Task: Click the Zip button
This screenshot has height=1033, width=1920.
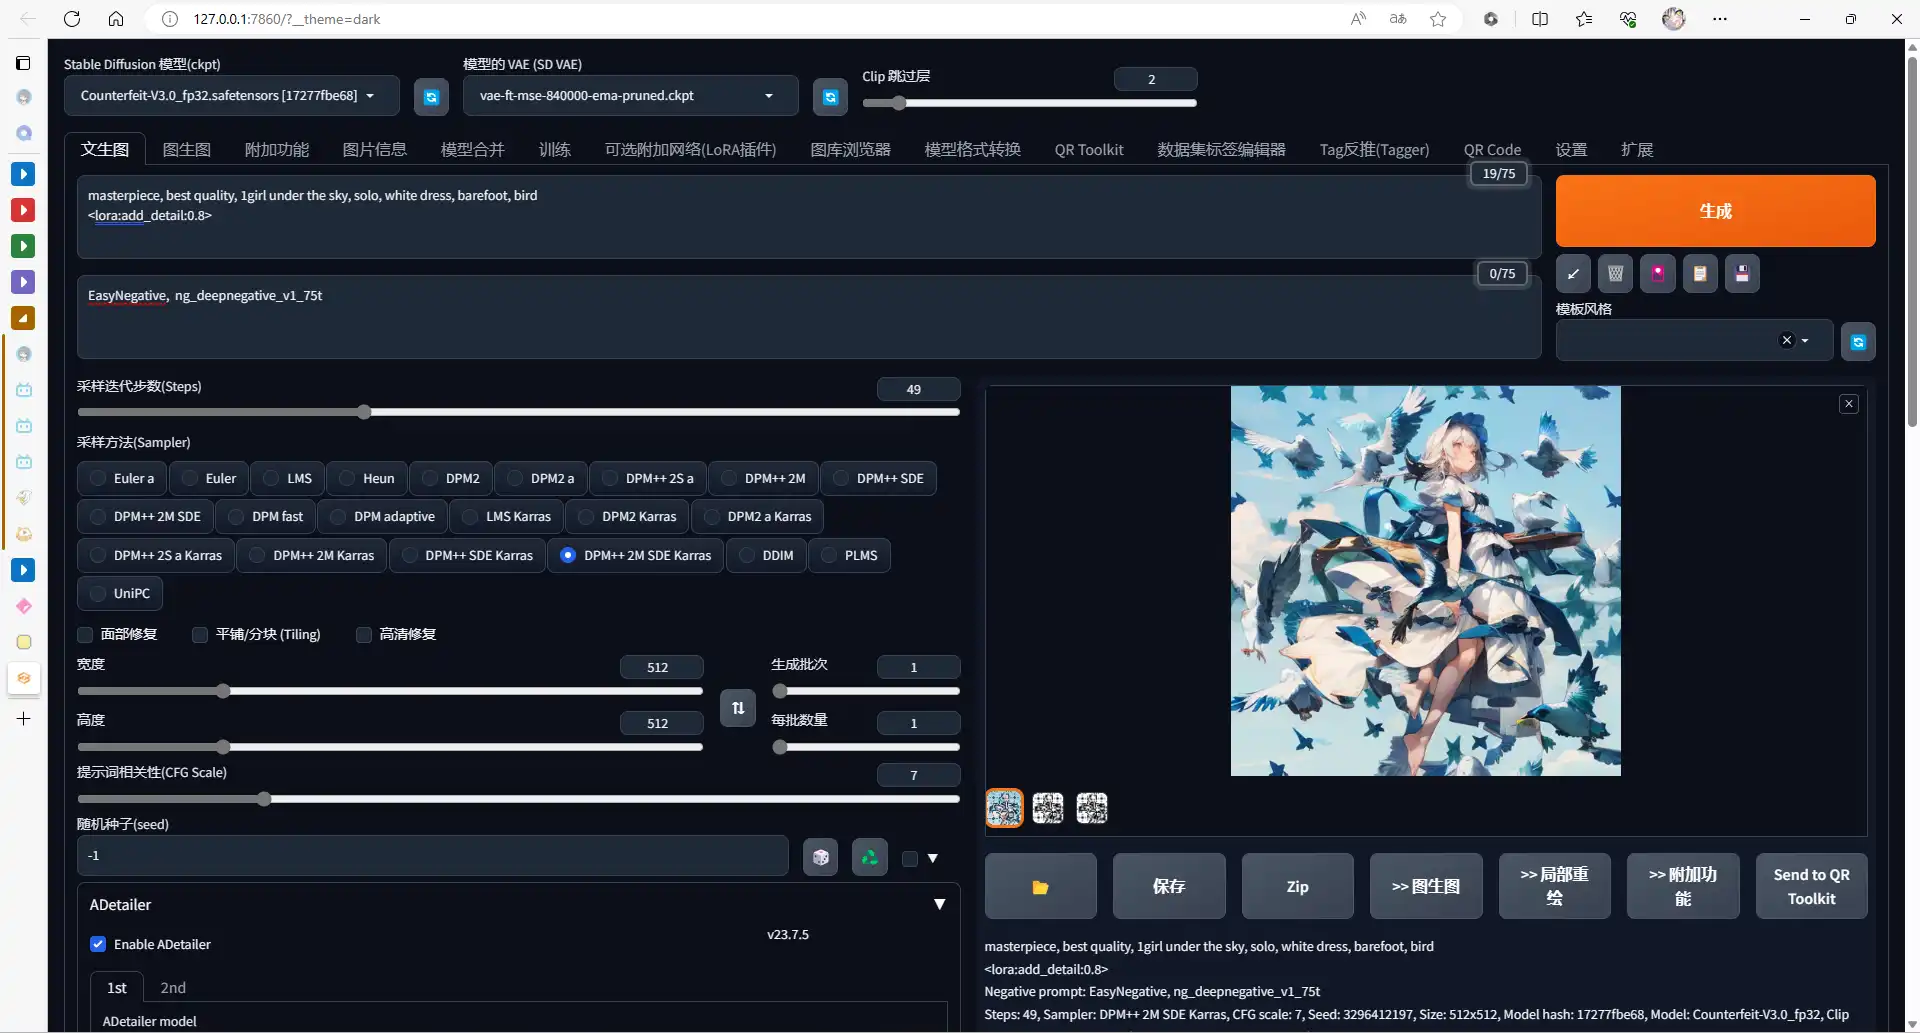Action: pos(1297,887)
